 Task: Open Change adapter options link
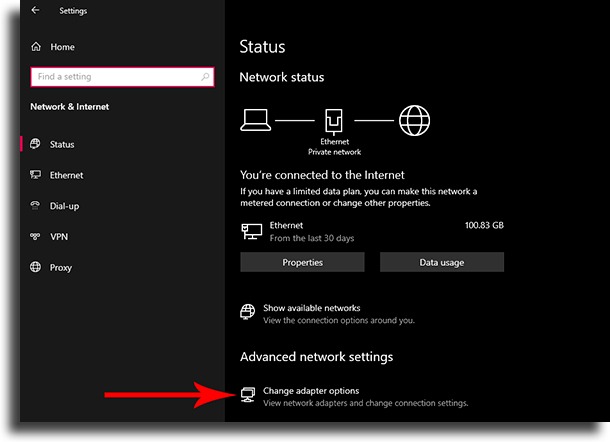(x=311, y=391)
